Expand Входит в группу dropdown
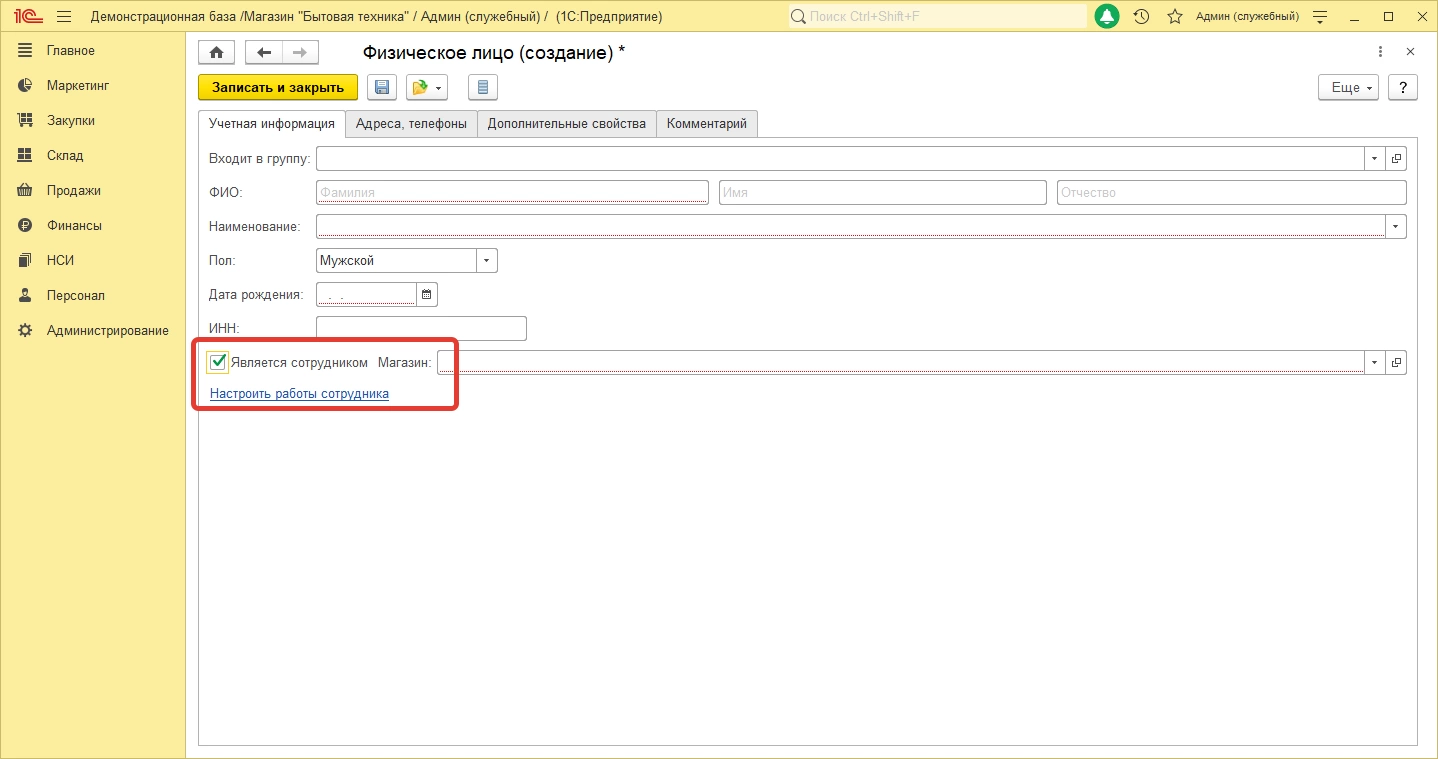Viewport: 1438px width, 759px height. (1375, 159)
